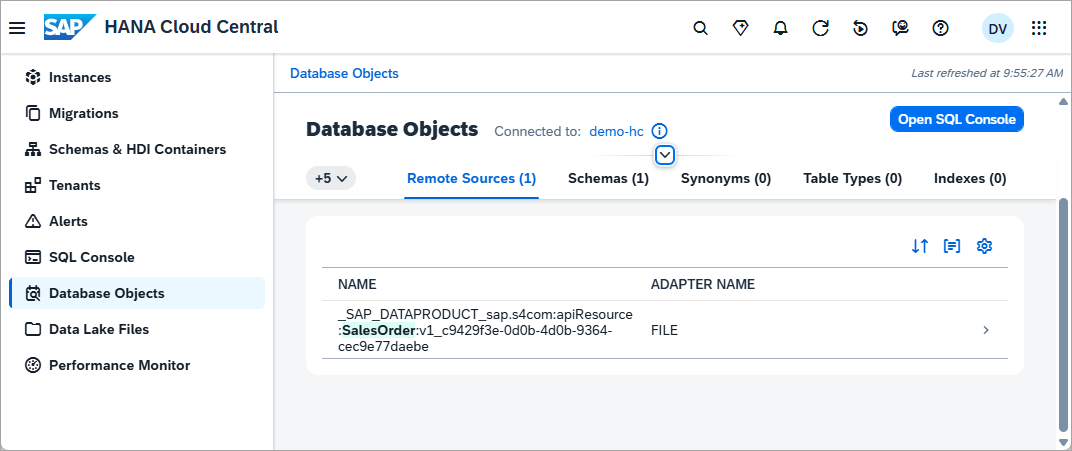Click the FILE adapter name cell

click(665, 331)
